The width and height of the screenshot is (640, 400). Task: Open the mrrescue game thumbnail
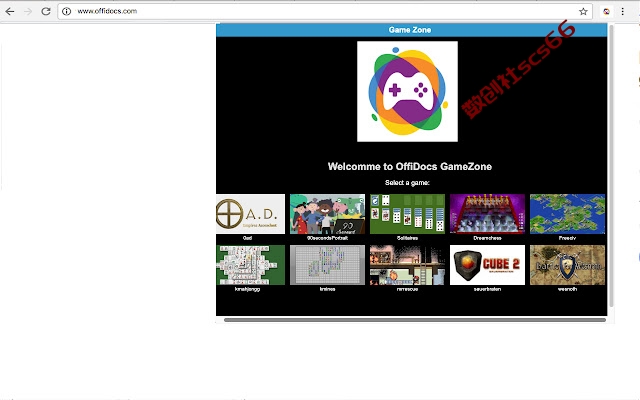407,265
